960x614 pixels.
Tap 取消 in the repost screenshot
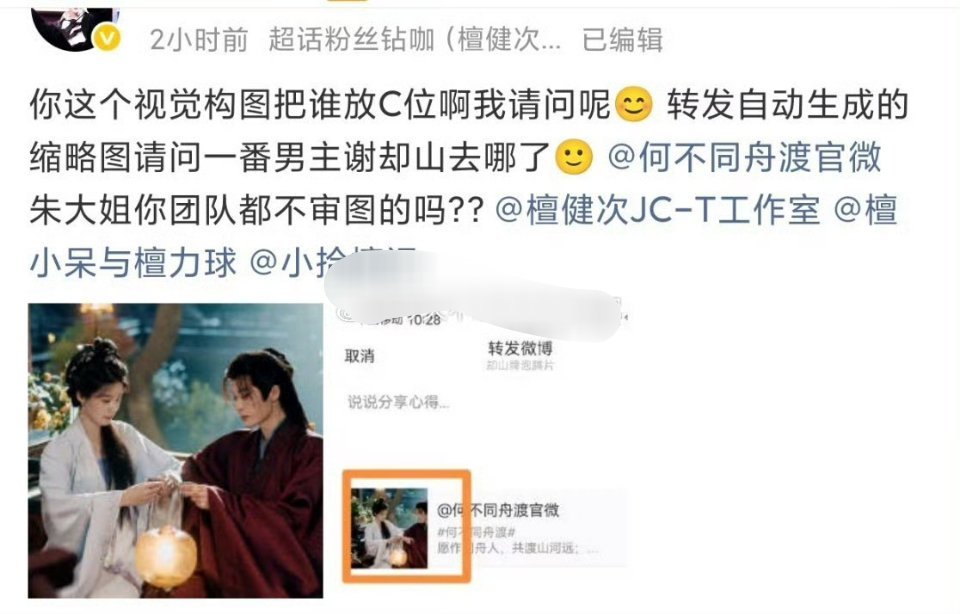click(359, 356)
